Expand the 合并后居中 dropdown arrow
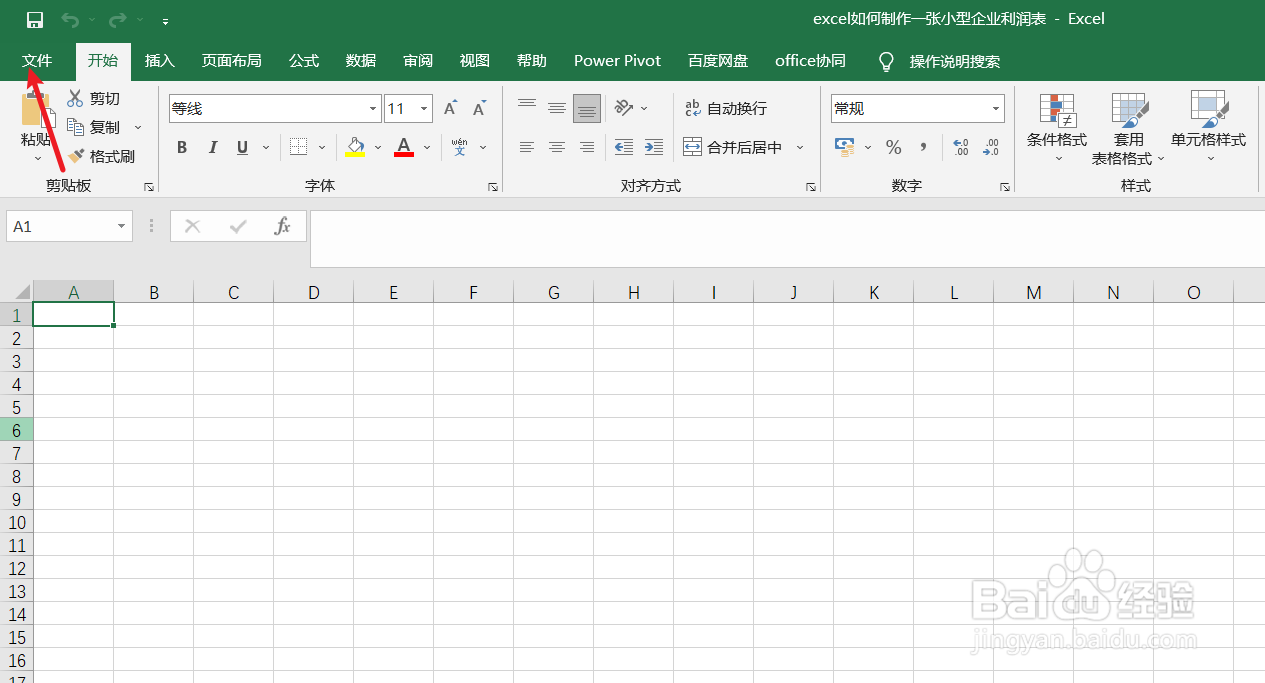 tap(800, 147)
